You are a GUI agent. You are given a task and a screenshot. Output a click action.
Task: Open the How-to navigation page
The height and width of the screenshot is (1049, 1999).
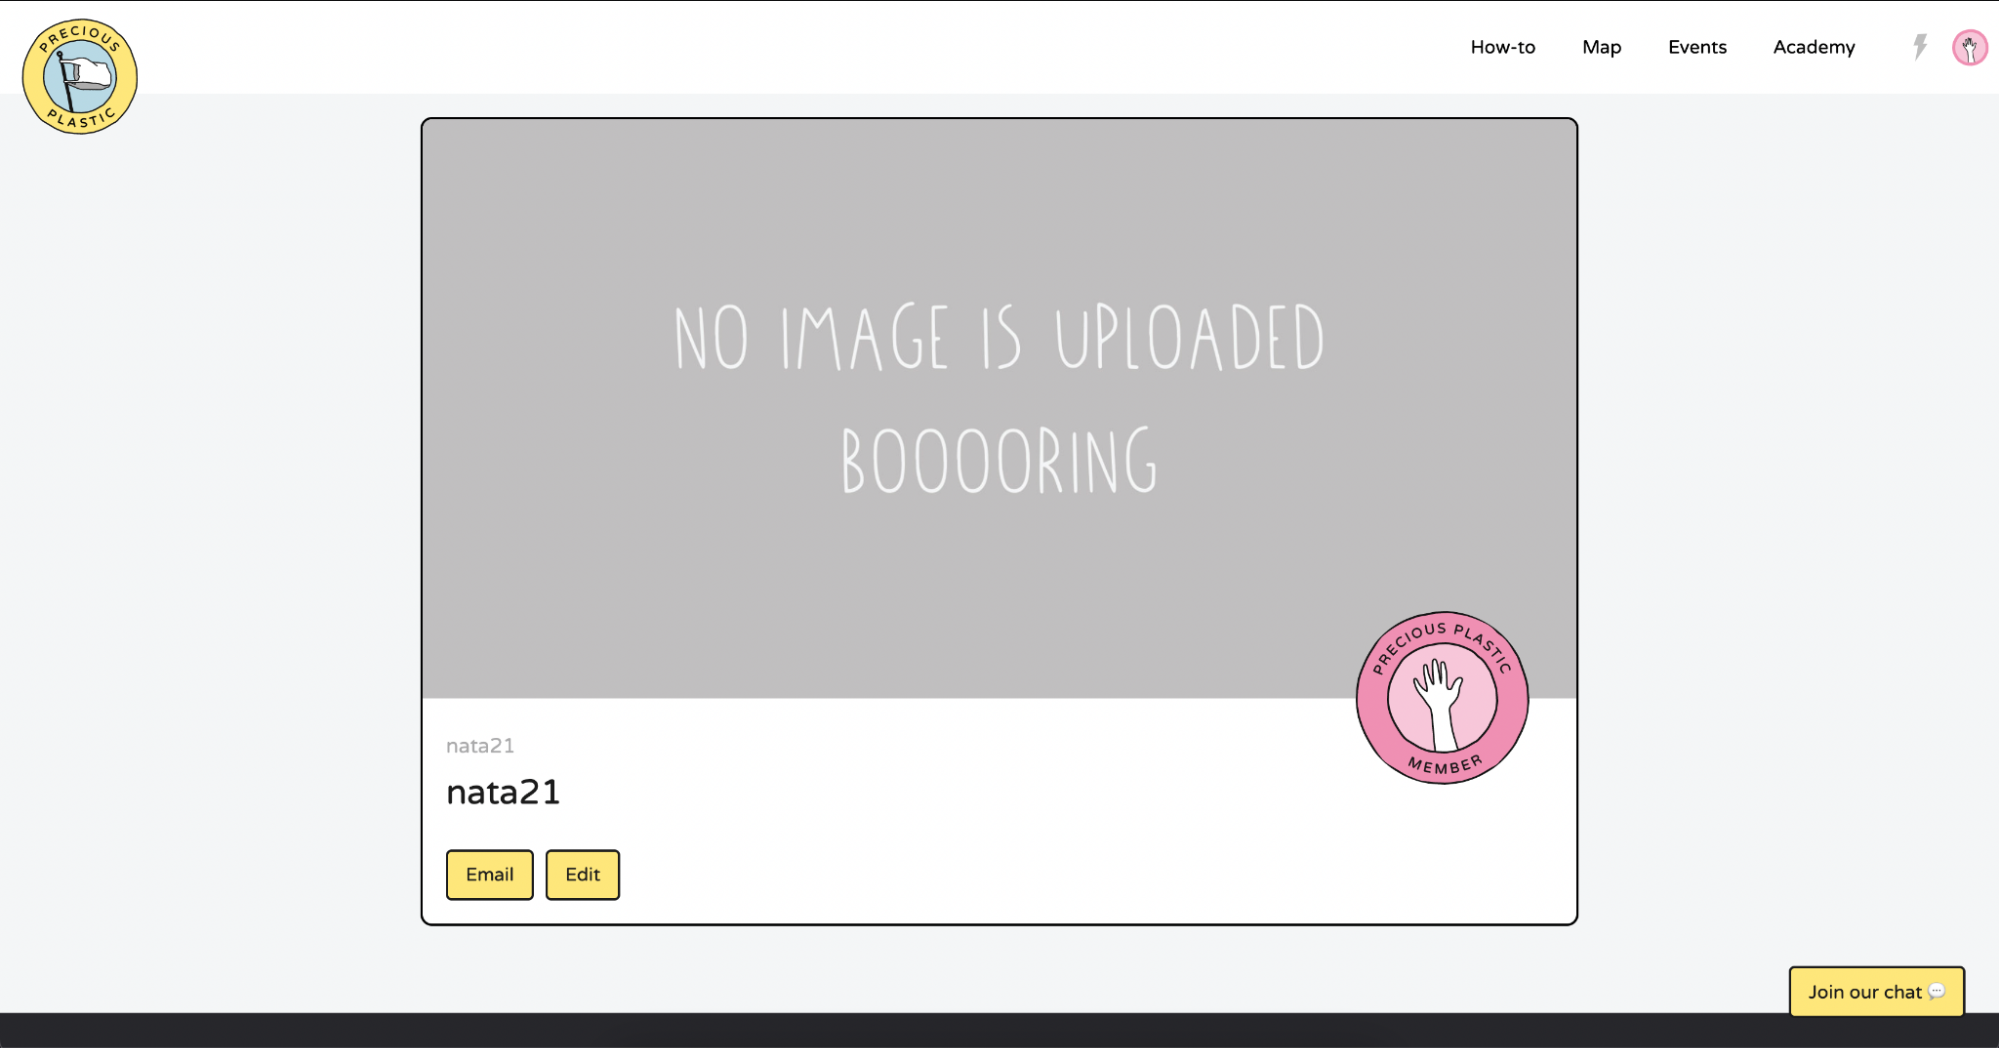point(1502,47)
